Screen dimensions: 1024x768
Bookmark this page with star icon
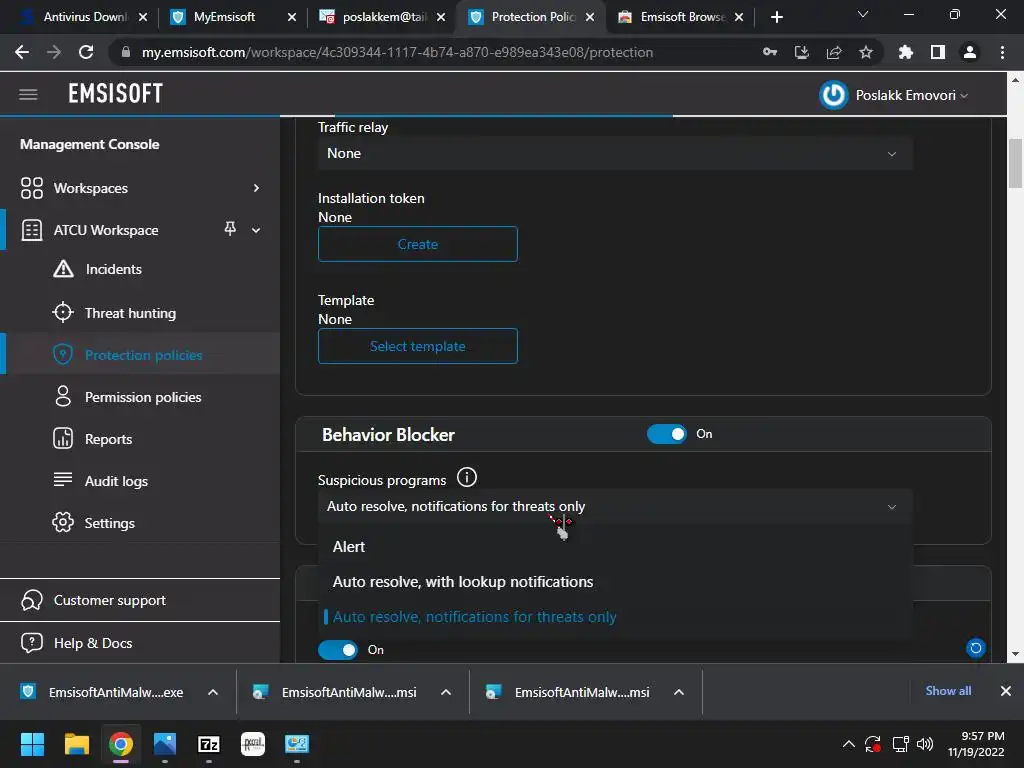point(866,52)
